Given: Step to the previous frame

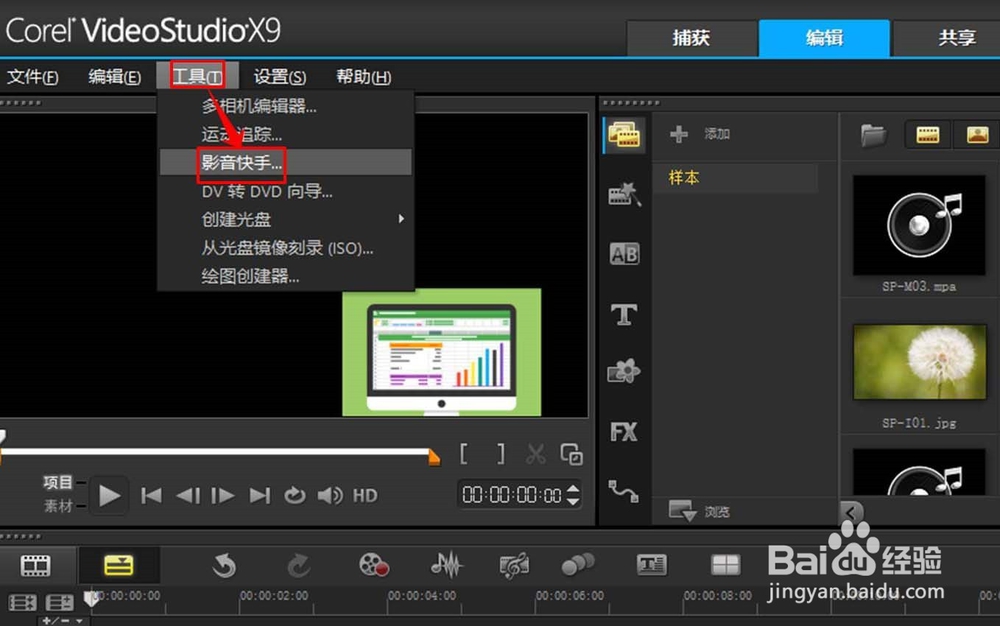Looking at the screenshot, I should [x=188, y=495].
